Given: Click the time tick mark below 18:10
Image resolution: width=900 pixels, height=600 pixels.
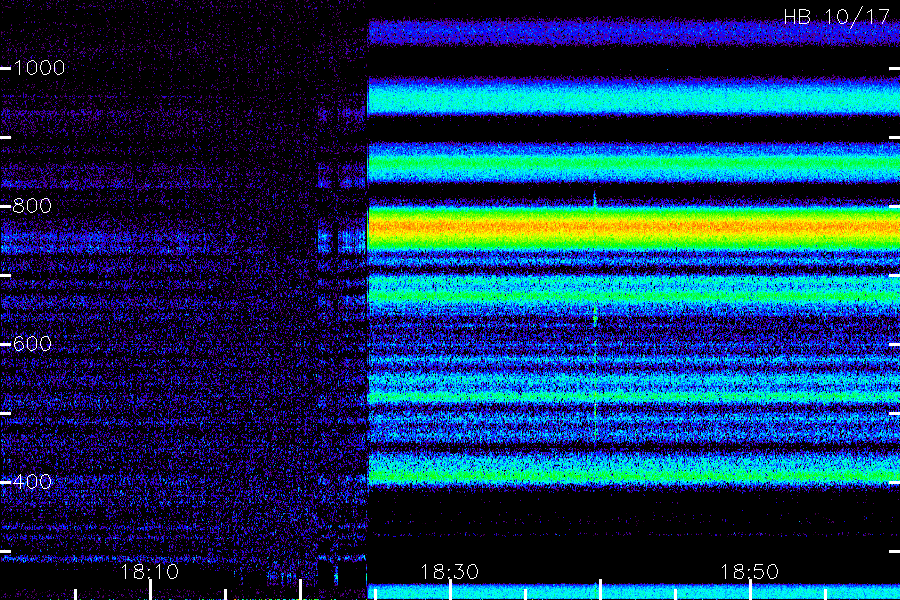Looking at the screenshot, I should pos(150,590).
